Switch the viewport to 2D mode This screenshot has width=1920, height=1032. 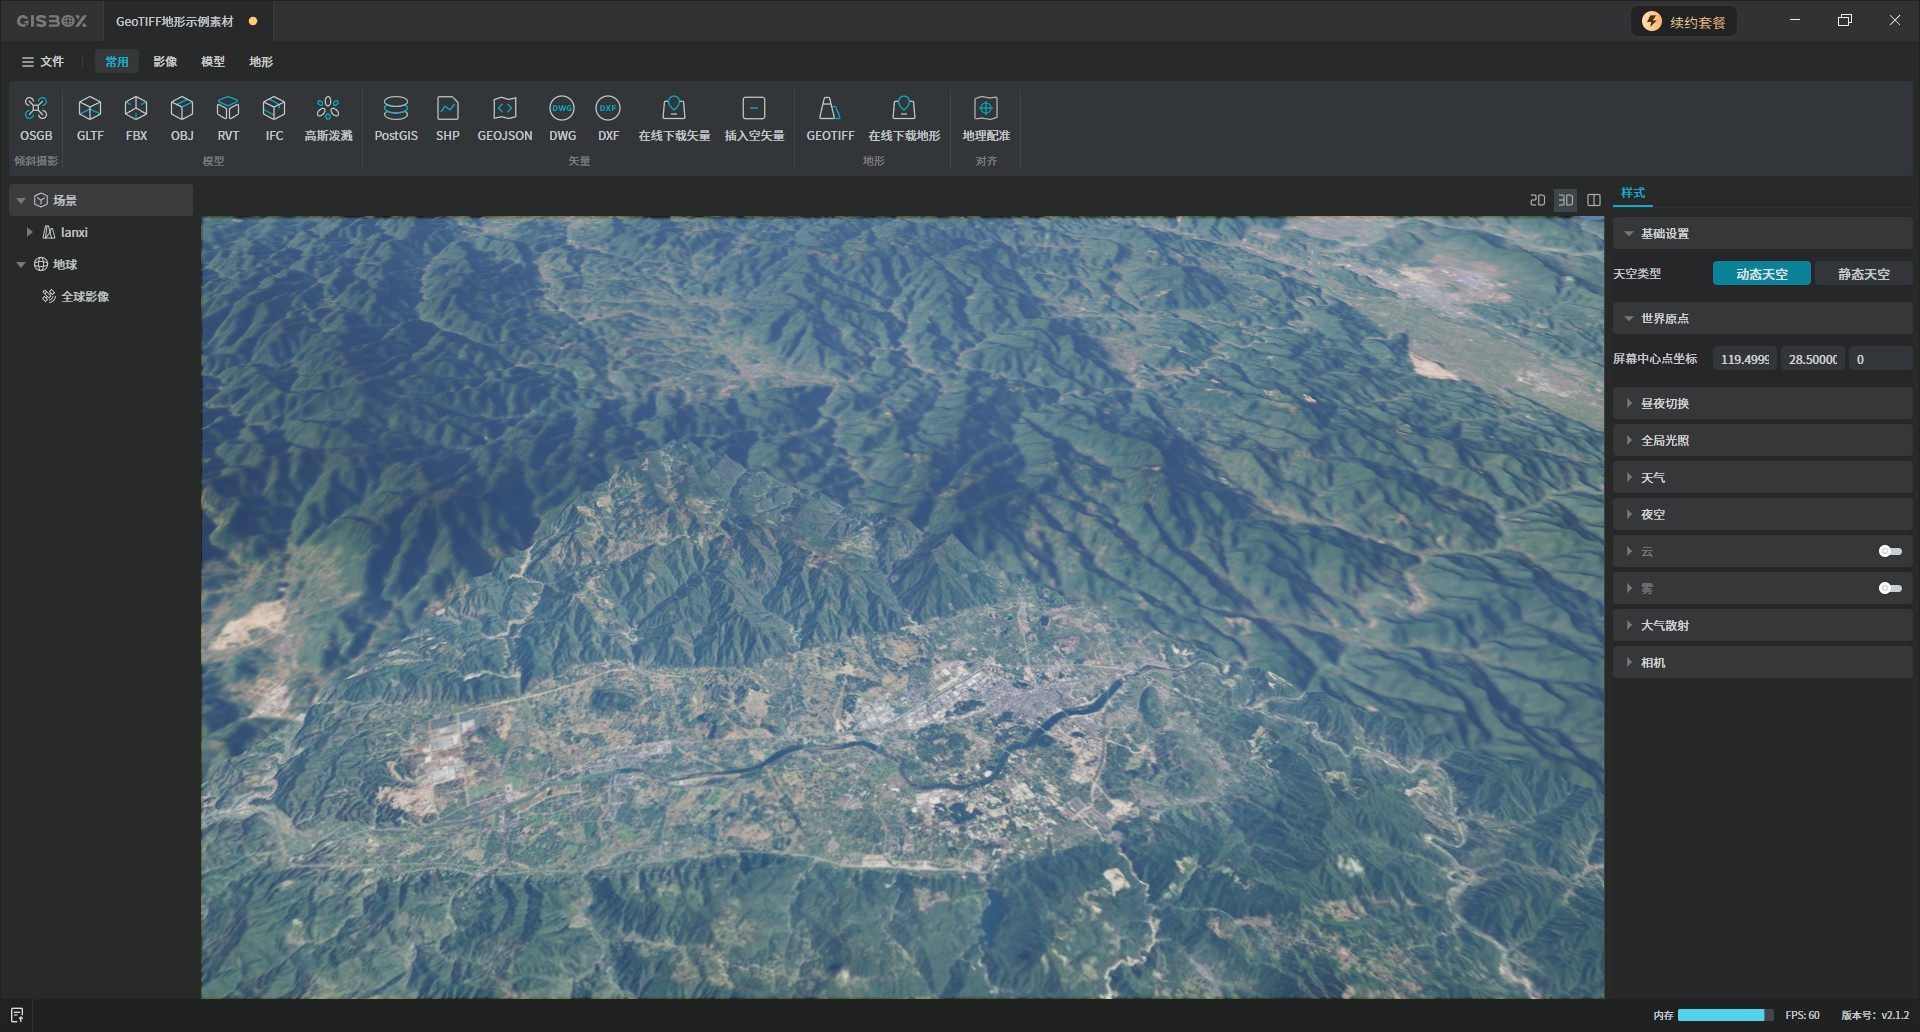pyautogui.click(x=1537, y=200)
